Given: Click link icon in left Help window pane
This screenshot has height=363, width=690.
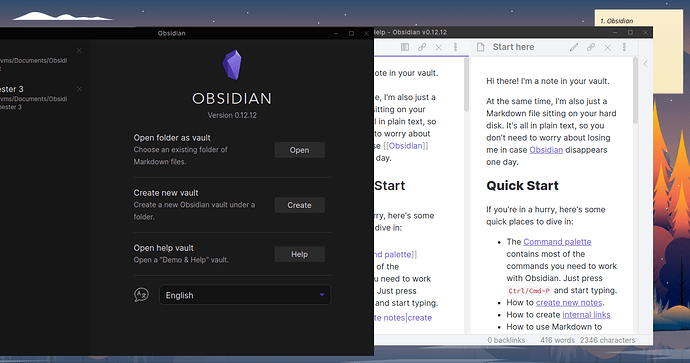Looking at the screenshot, I should coord(422,47).
